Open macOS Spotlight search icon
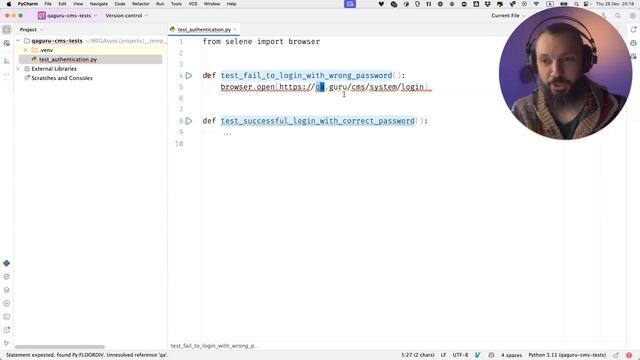This screenshot has width=640, height=360. point(576,4)
